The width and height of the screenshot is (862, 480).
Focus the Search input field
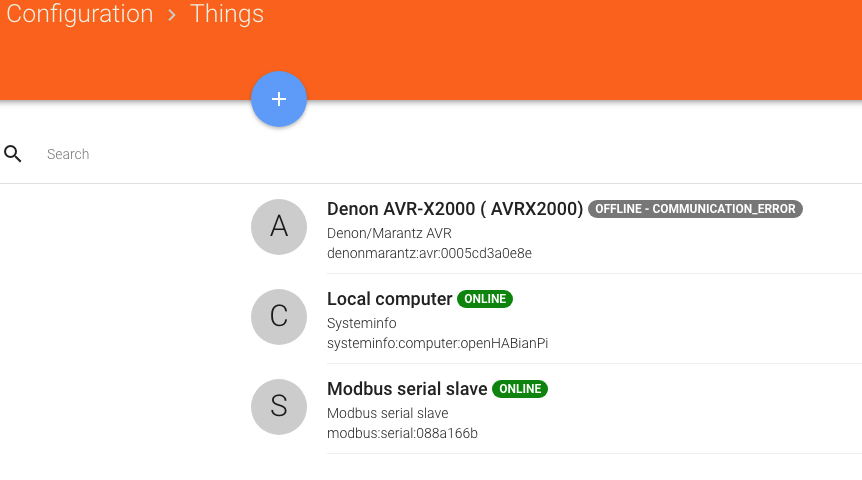pos(400,154)
